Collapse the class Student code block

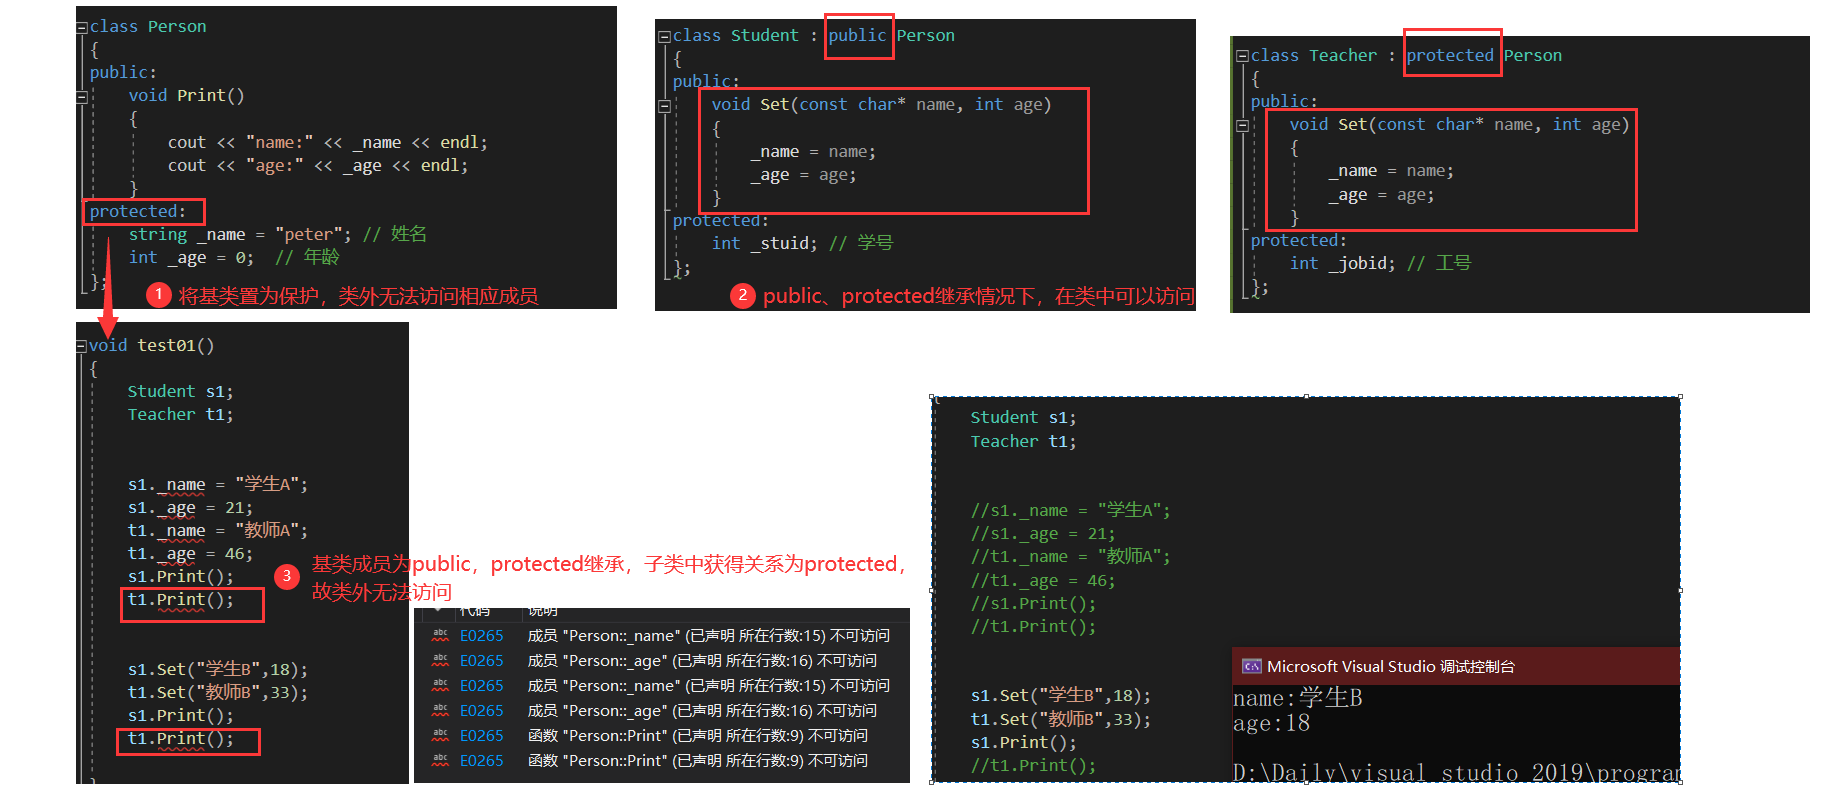pos(664,36)
